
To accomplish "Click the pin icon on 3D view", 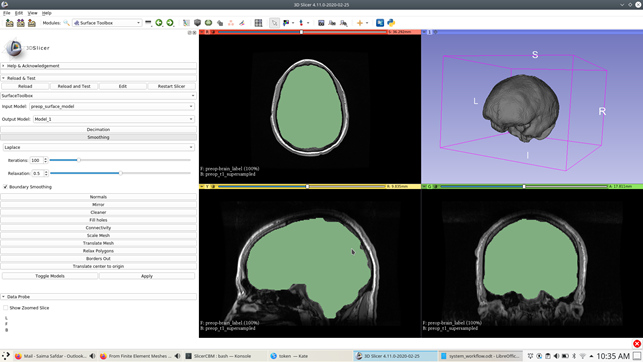I will [424, 32].
